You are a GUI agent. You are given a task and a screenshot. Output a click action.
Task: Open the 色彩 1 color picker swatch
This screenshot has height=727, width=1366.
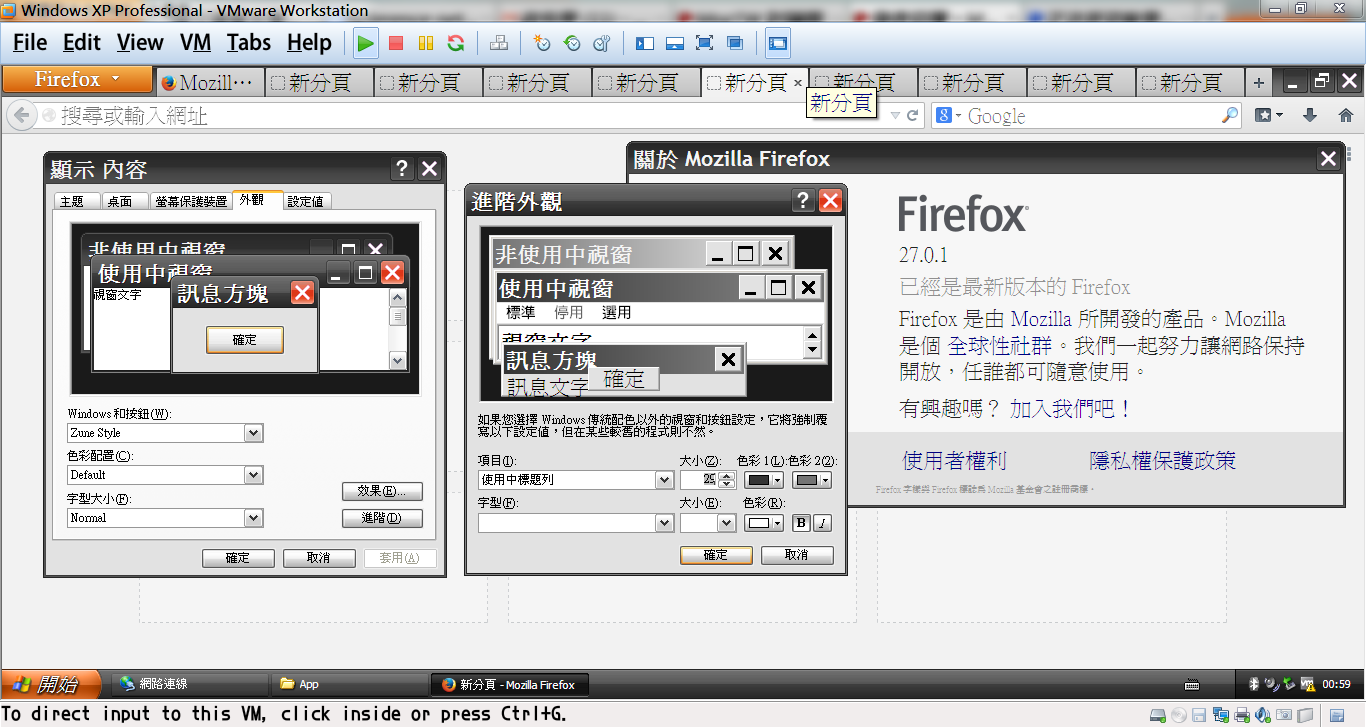point(765,480)
